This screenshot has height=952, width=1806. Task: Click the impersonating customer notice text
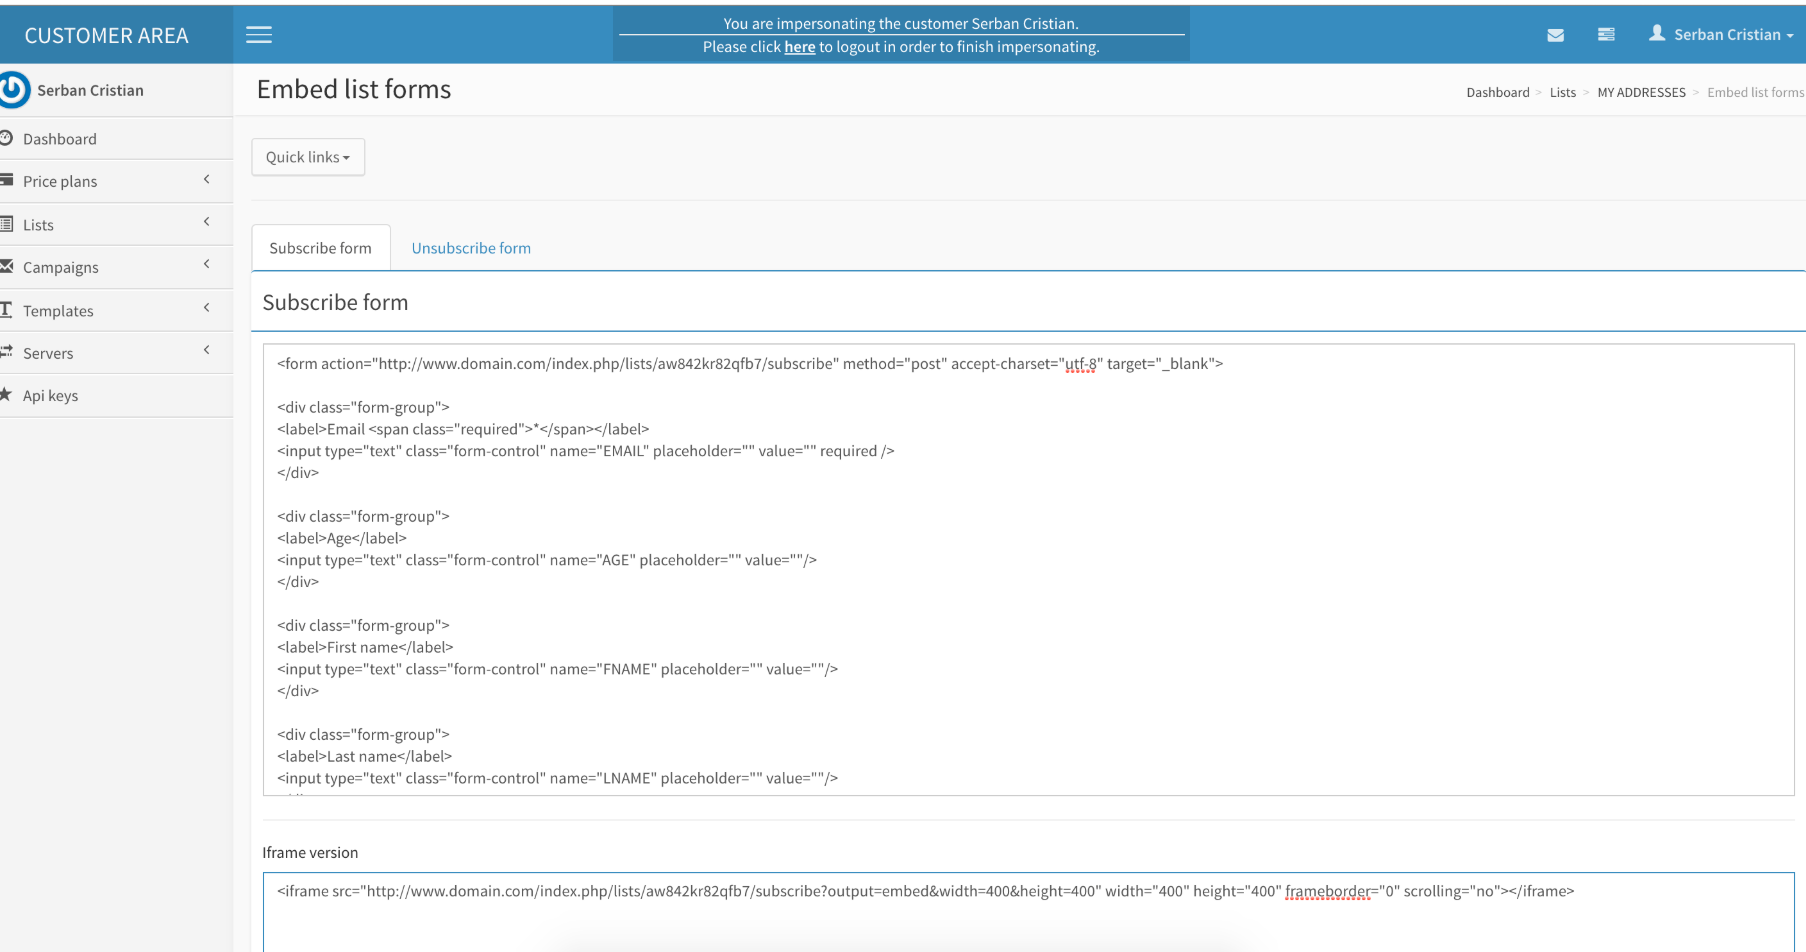click(x=901, y=24)
